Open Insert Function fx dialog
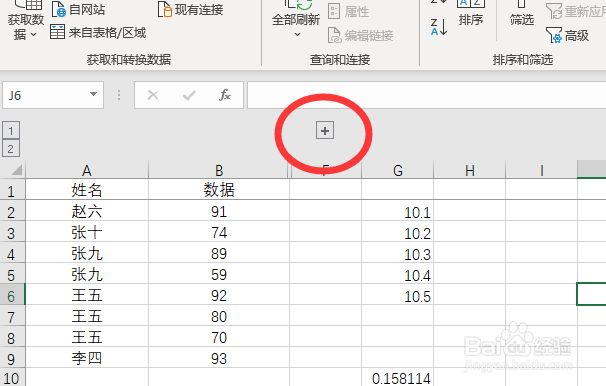 225,95
